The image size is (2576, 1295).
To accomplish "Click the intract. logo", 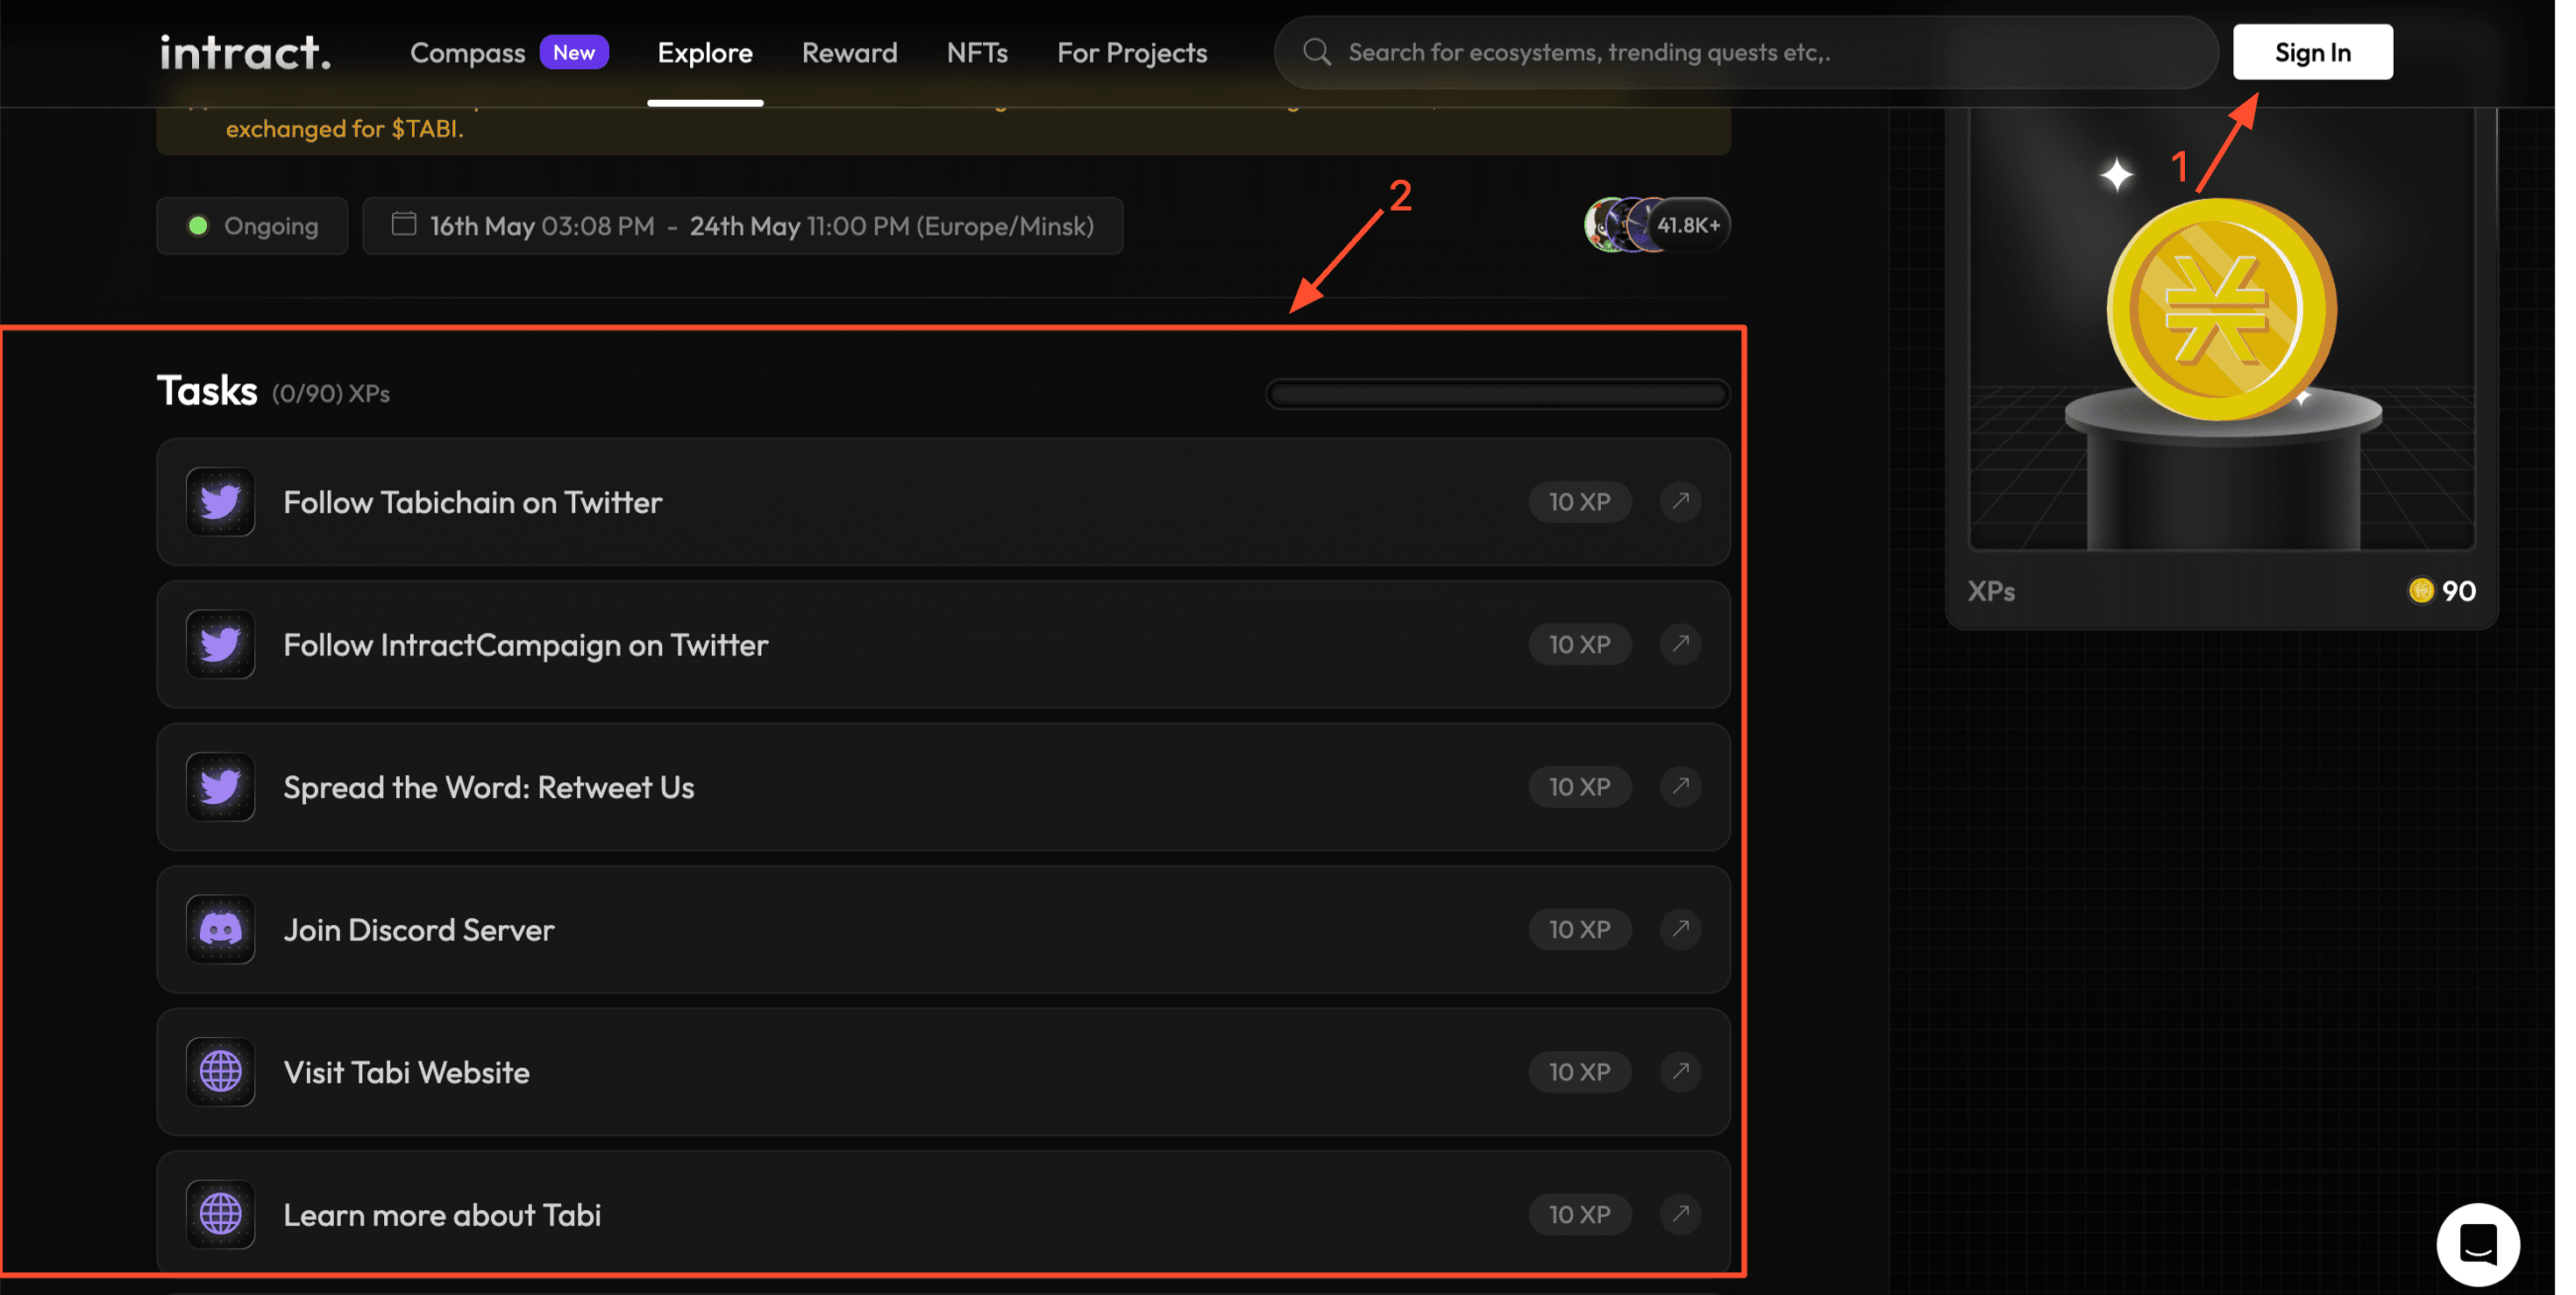I will pyautogui.click(x=245, y=52).
